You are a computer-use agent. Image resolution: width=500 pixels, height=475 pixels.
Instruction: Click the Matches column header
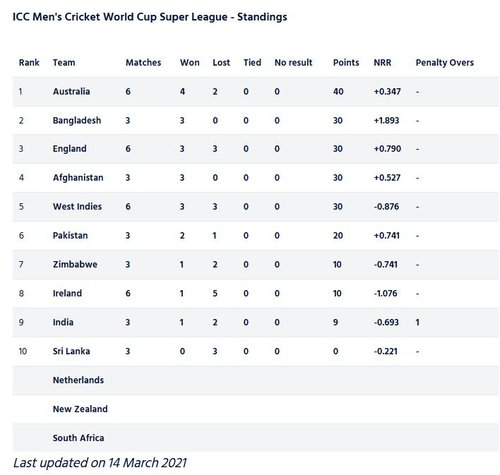[143, 63]
